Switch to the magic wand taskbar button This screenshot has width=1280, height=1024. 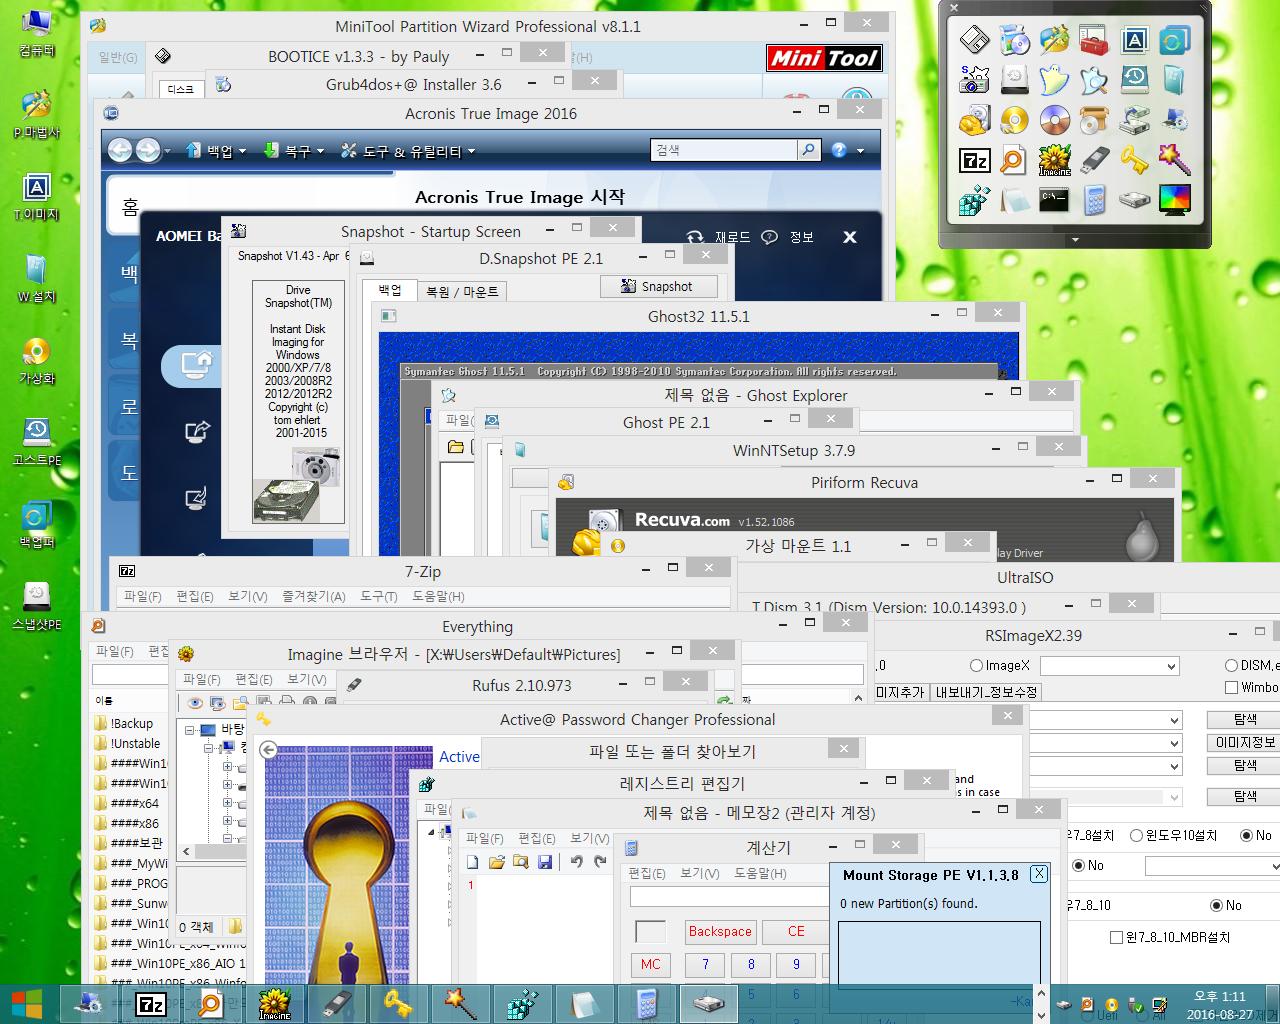coord(460,1004)
